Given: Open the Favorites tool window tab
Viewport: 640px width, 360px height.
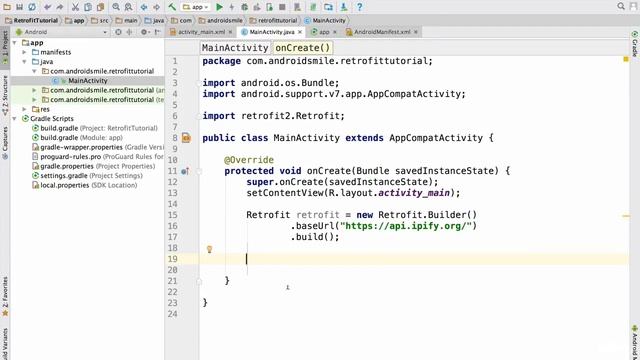Looking at the screenshot, I should 5,297.
